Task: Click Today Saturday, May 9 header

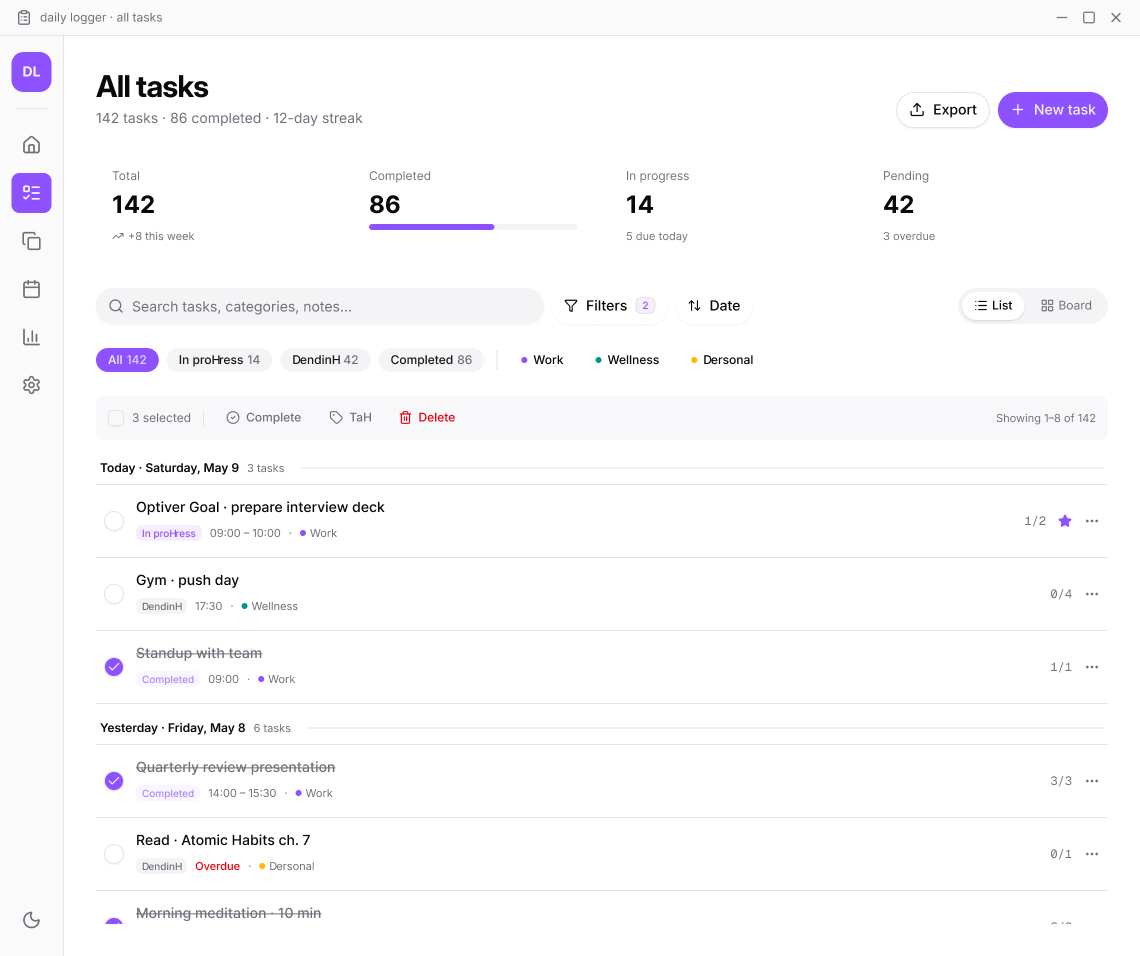Action: pos(169,467)
